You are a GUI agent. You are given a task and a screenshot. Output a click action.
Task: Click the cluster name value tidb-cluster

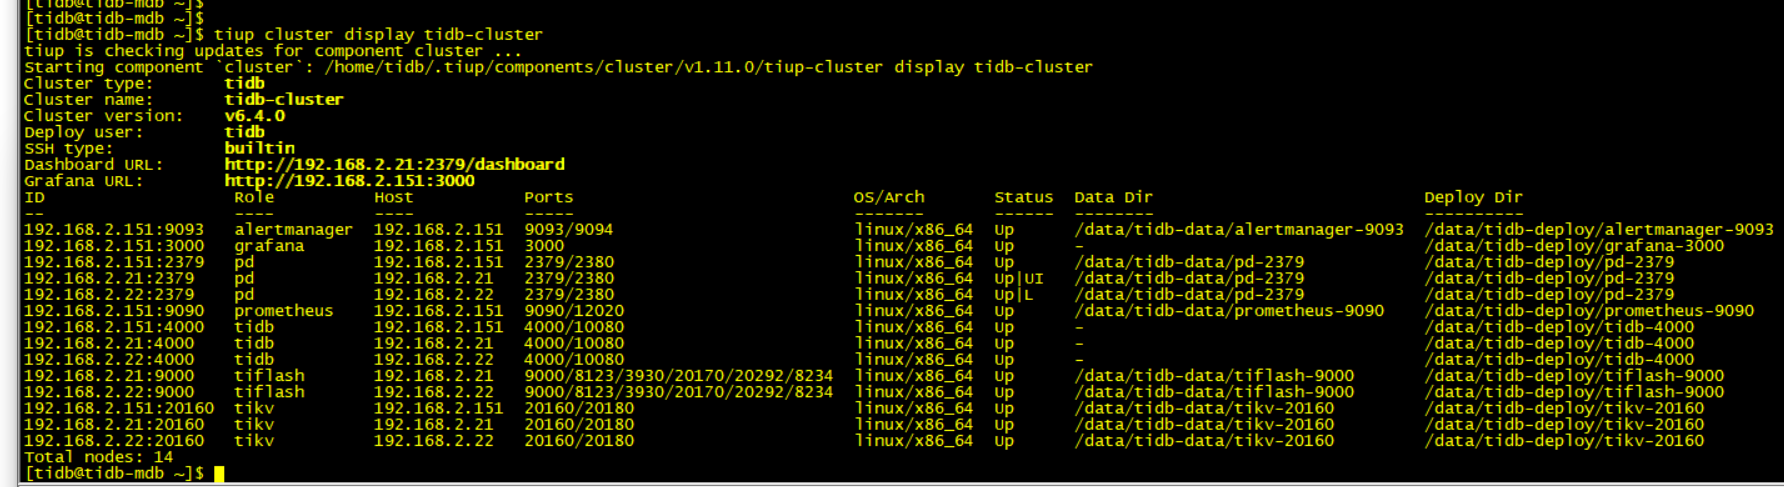(284, 100)
